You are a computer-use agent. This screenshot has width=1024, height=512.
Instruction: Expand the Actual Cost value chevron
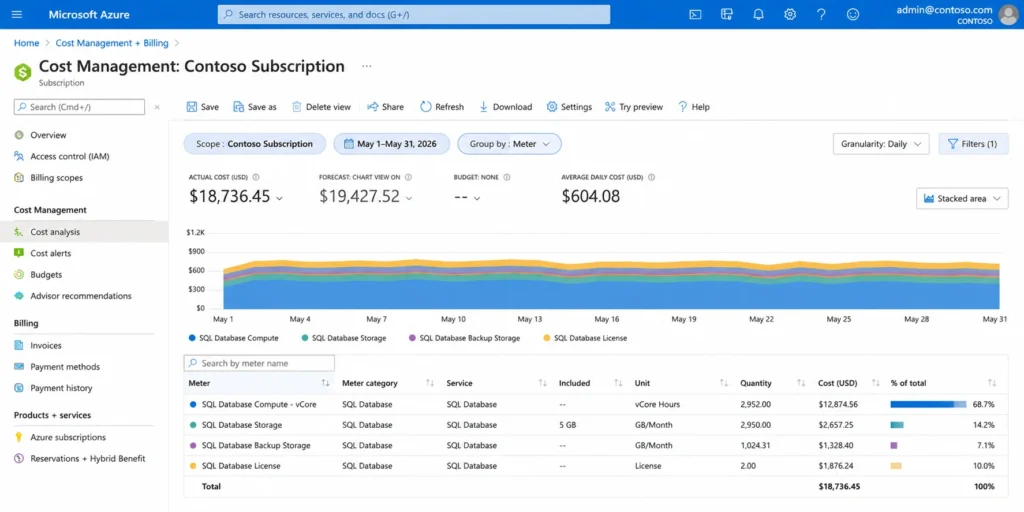pyautogui.click(x=280, y=198)
